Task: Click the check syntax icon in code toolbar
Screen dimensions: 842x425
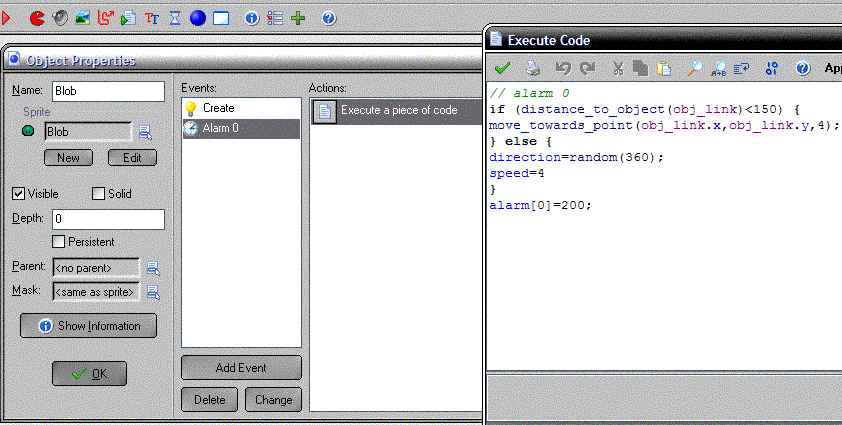Action: click(772, 68)
